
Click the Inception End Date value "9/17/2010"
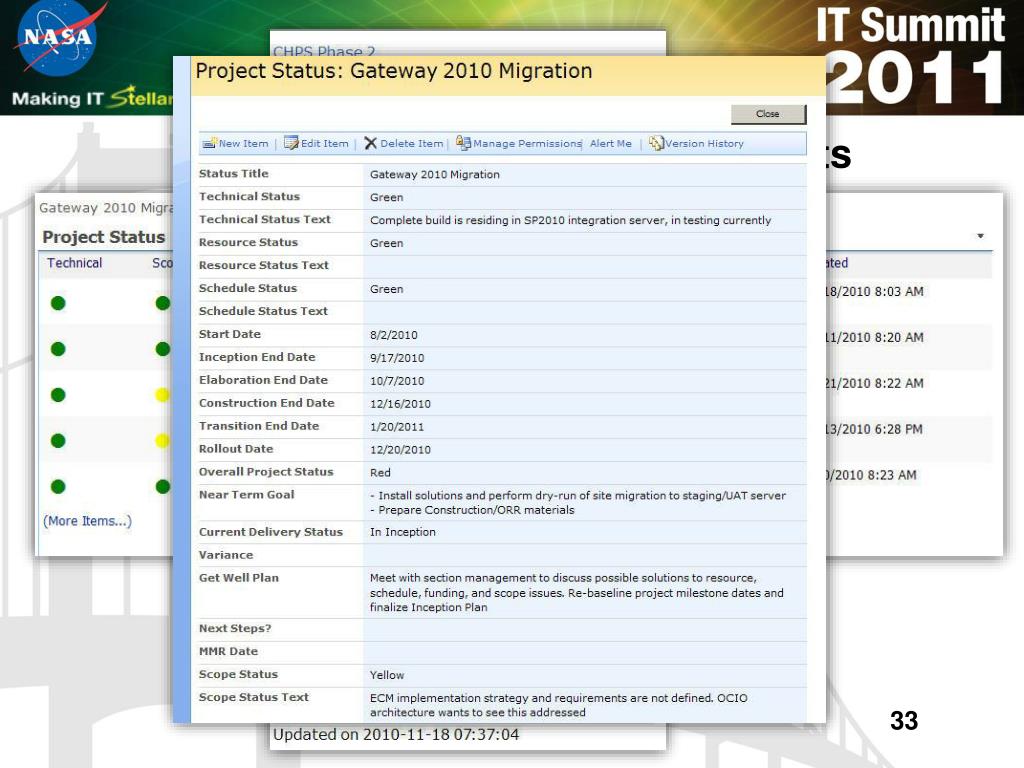(x=397, y=358)
